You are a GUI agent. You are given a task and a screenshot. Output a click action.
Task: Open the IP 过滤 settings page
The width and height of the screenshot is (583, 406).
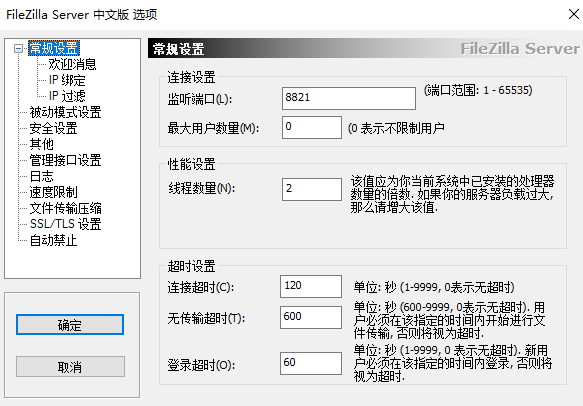tap(67, 96)
